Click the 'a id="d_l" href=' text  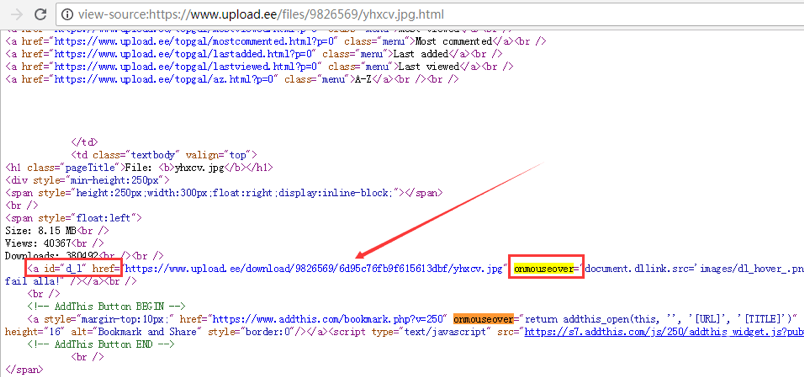pyautogui.click(x=74, y=269)
